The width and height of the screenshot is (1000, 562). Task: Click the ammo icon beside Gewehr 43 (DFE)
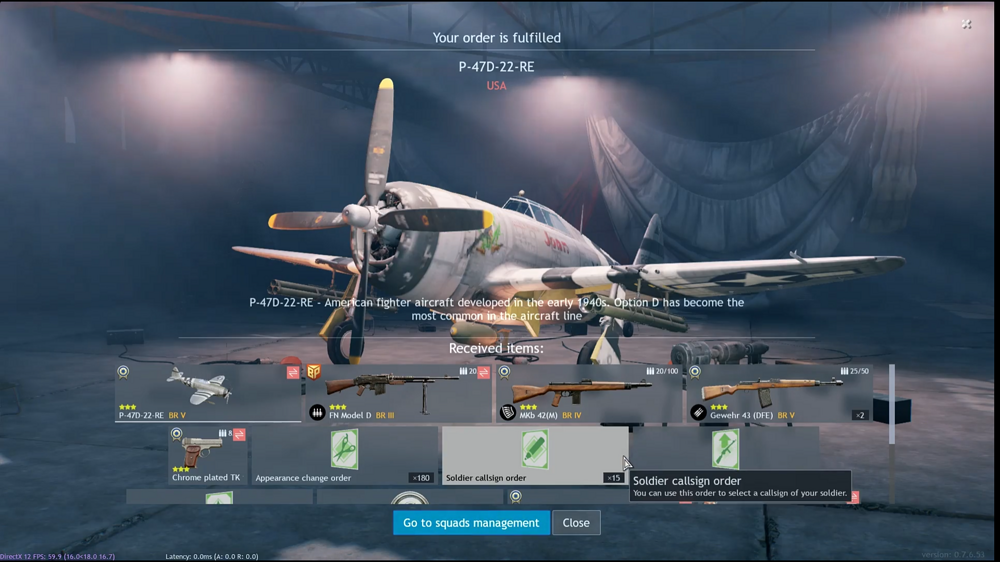698,413
